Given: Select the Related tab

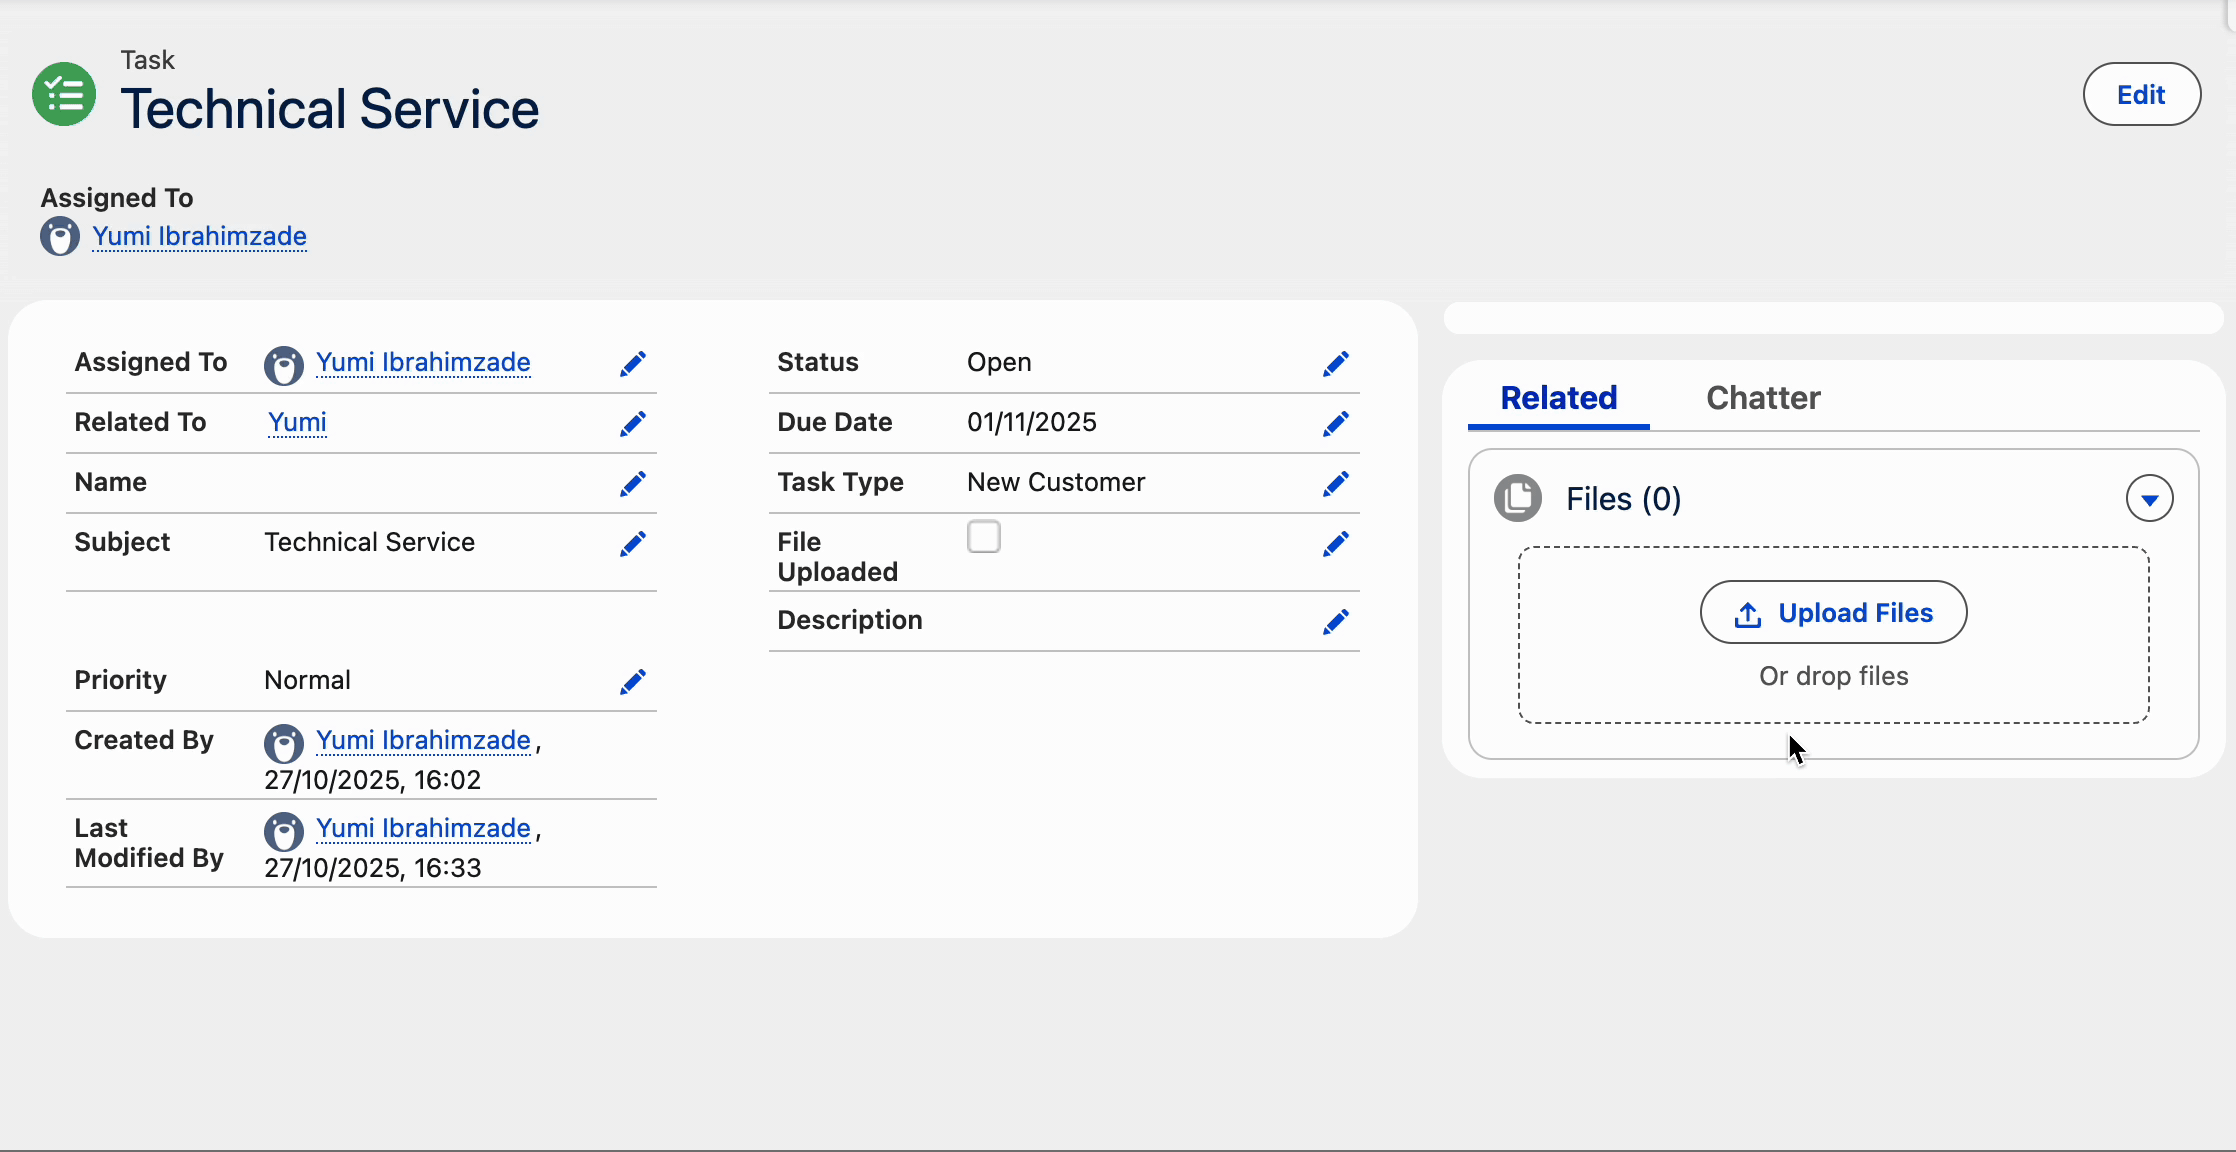Looking at the screenshot, I should [1558, 398].
